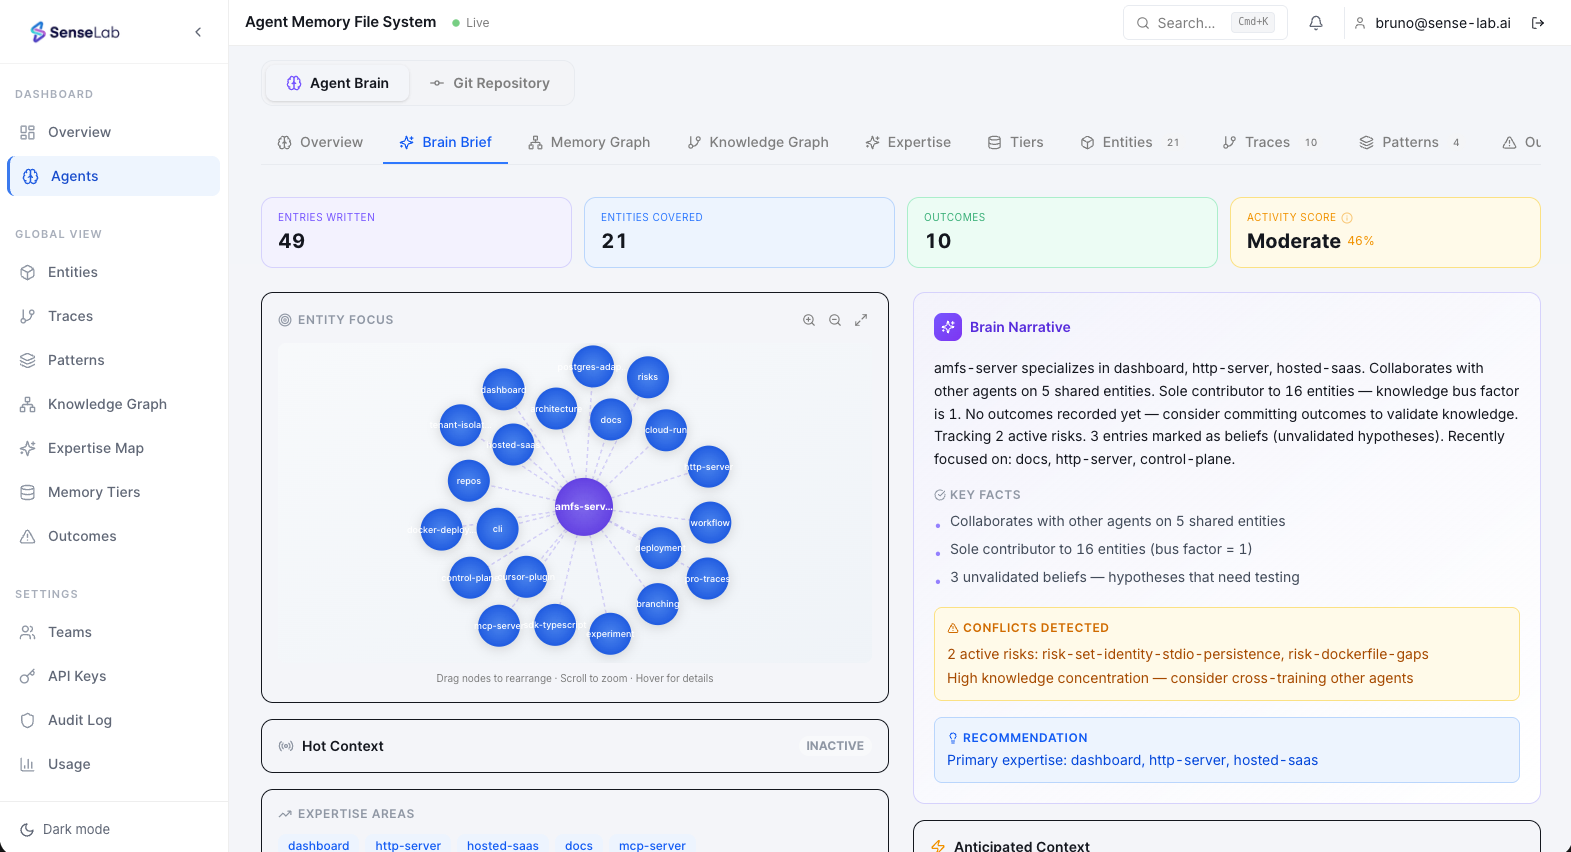This screenshot has width=1571, height=852.
Task: Switch to the Traces tab
Action: [1267, 142]
